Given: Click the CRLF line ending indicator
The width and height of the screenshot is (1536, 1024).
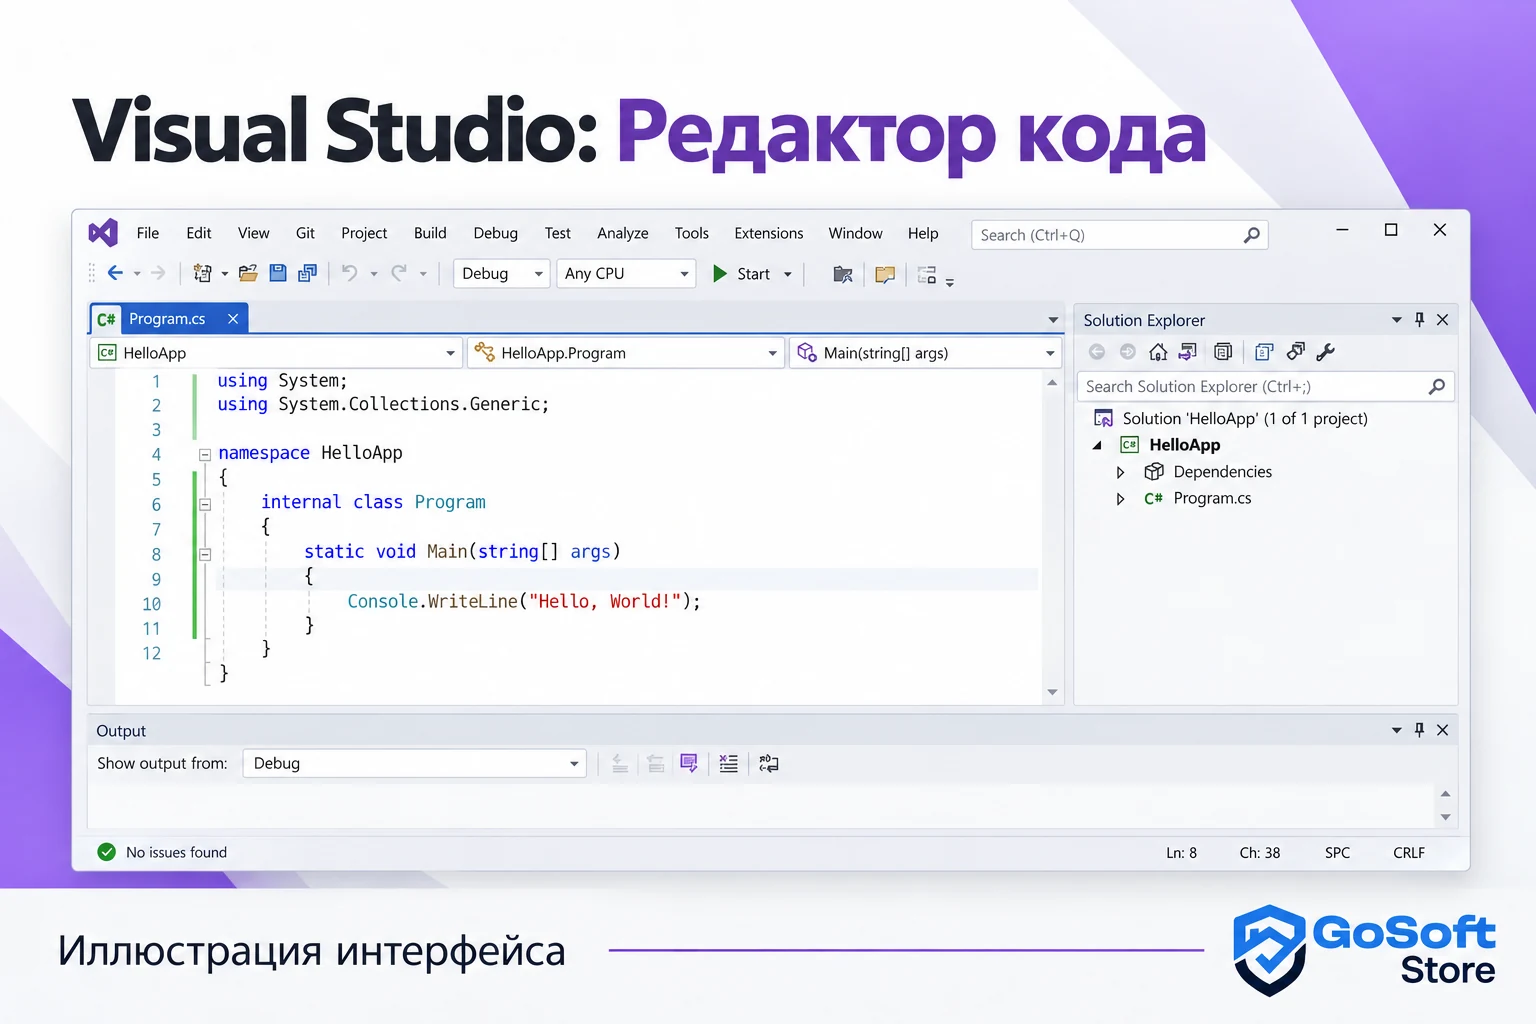Looking at the screenshot, I should [1409, 853].
